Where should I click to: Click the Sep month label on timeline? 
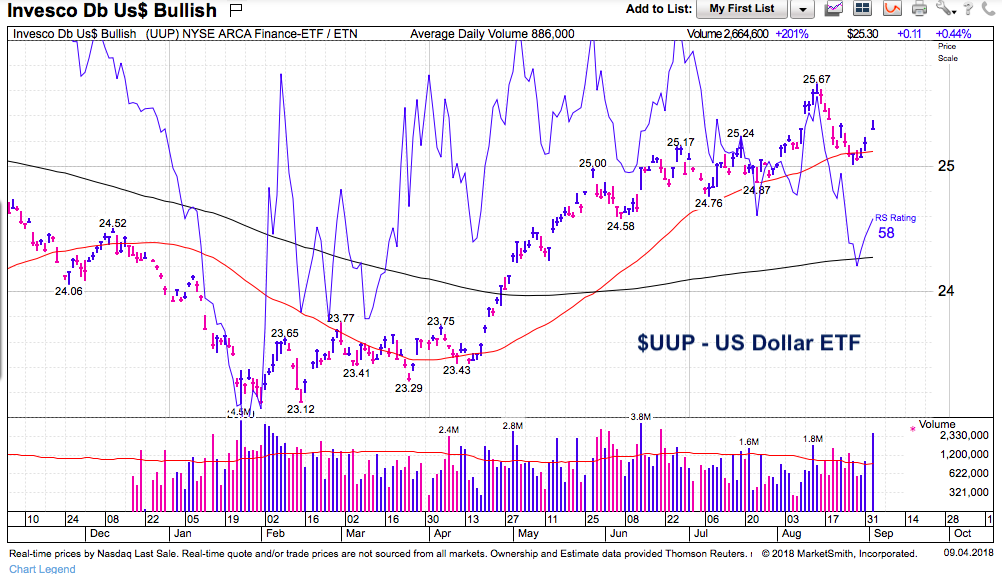[884, 533]
